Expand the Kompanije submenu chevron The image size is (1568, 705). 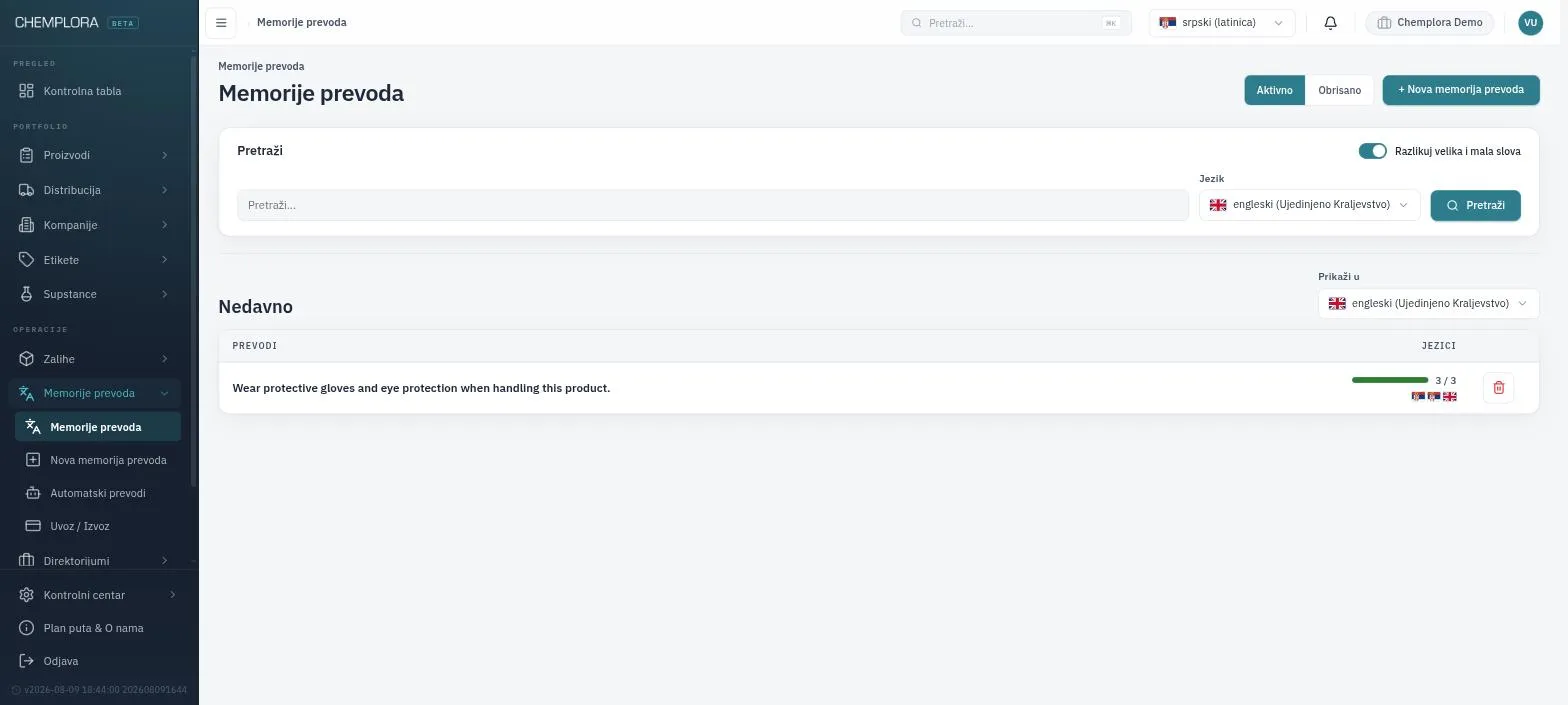click(164, 225)
